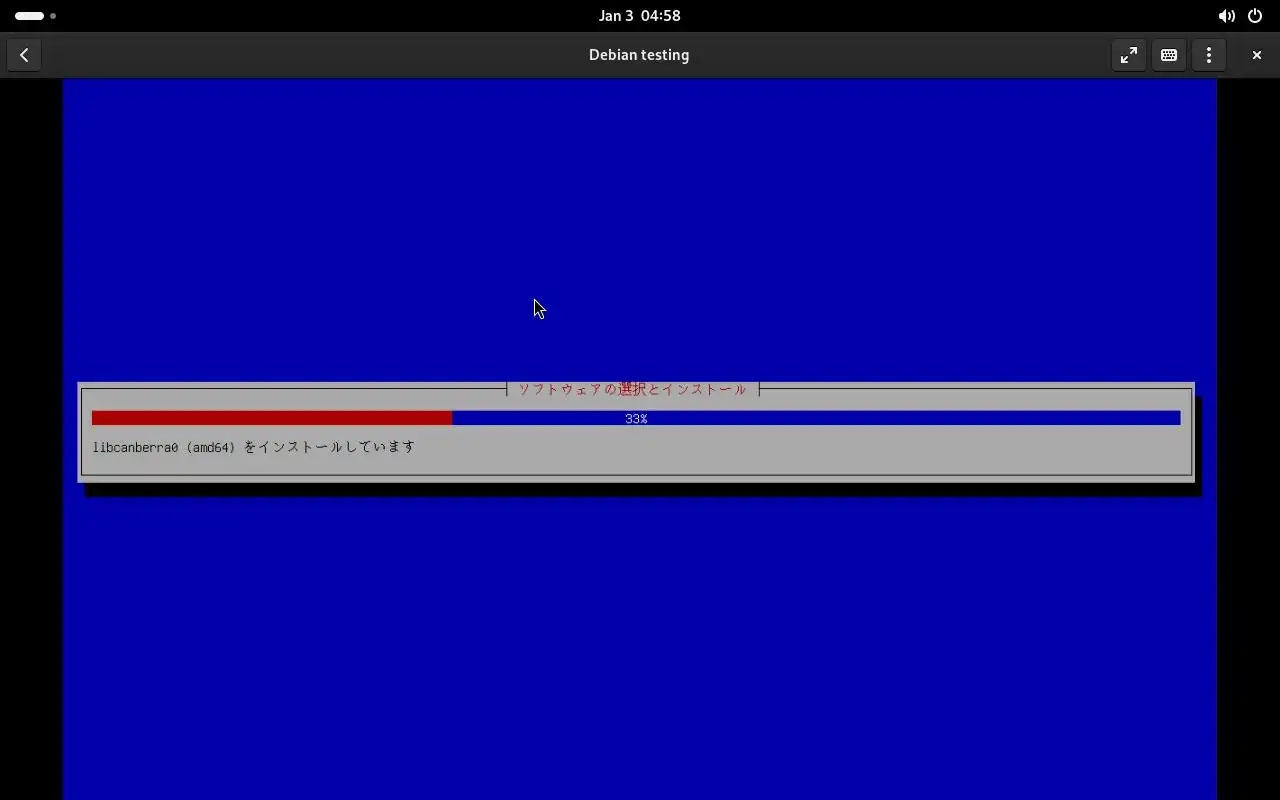Open the volume indicator in top bar
The image size is (1280, 800).
tap(1226, 16)
